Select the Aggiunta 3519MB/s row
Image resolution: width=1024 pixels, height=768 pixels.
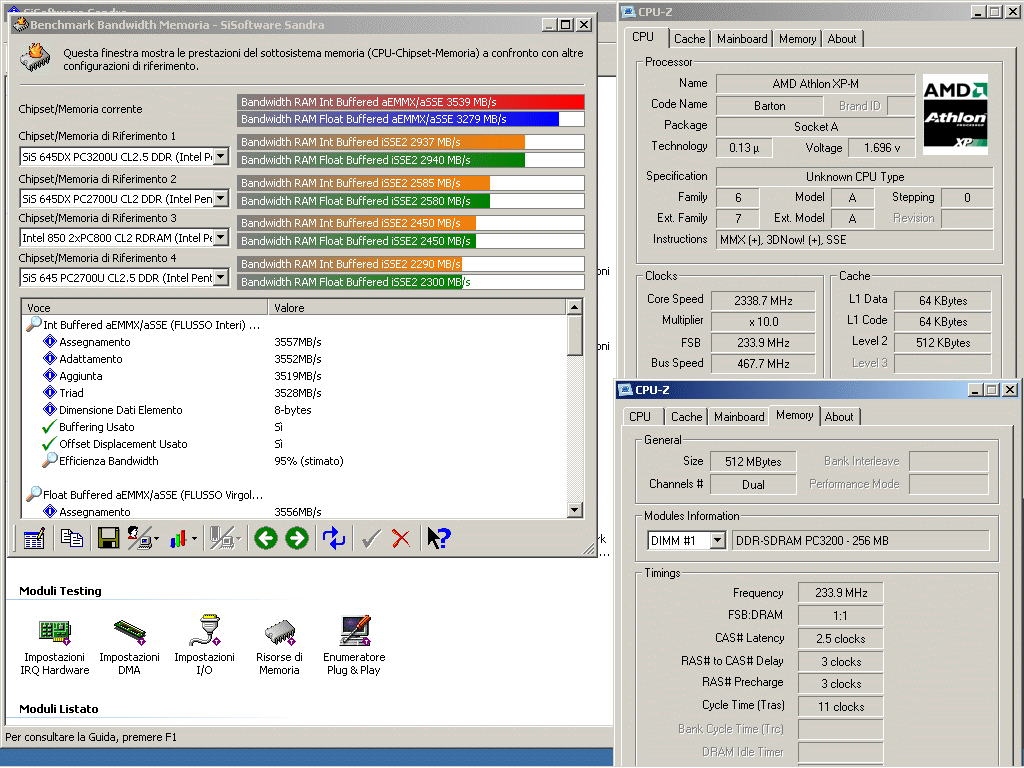point(294,376)
